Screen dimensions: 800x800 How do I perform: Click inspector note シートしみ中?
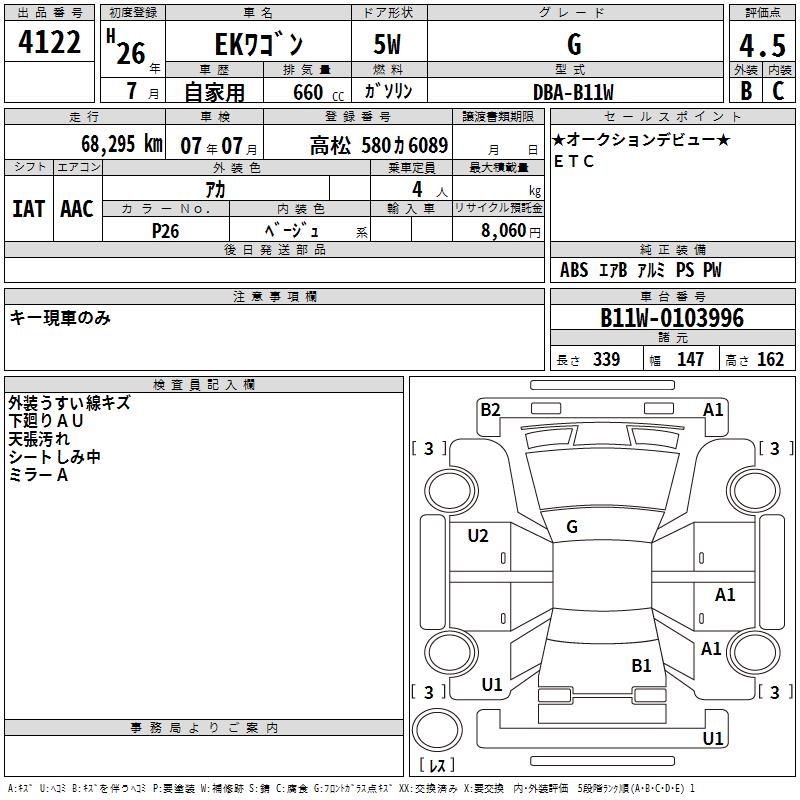[x=55, y=457]
